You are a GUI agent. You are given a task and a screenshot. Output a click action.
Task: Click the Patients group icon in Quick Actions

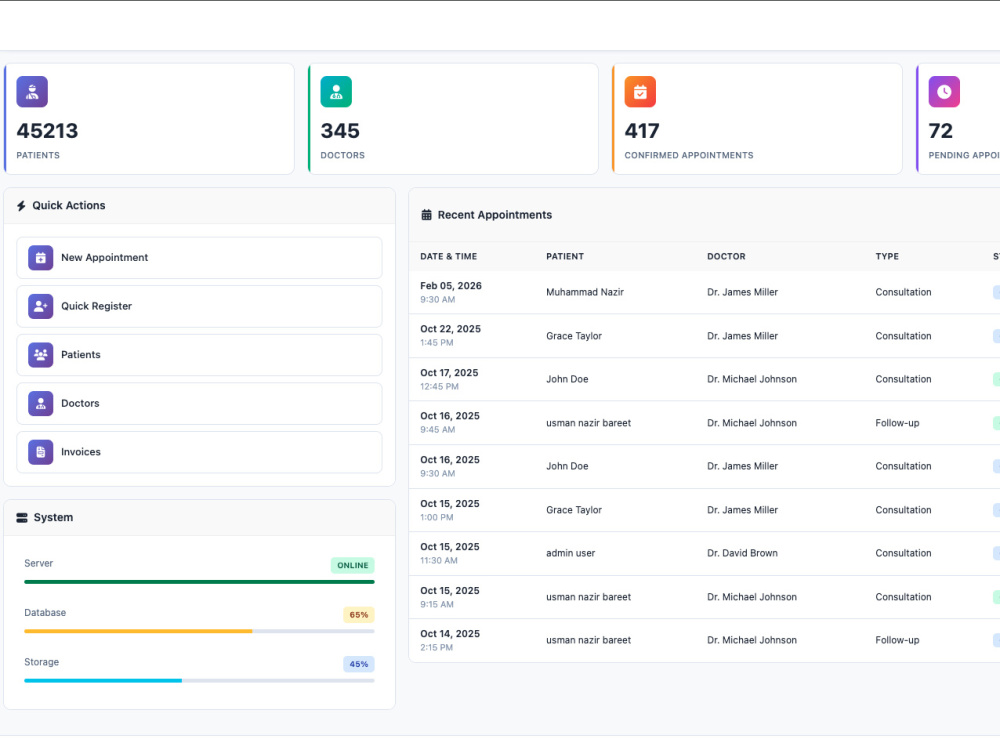tap(41, 355)
